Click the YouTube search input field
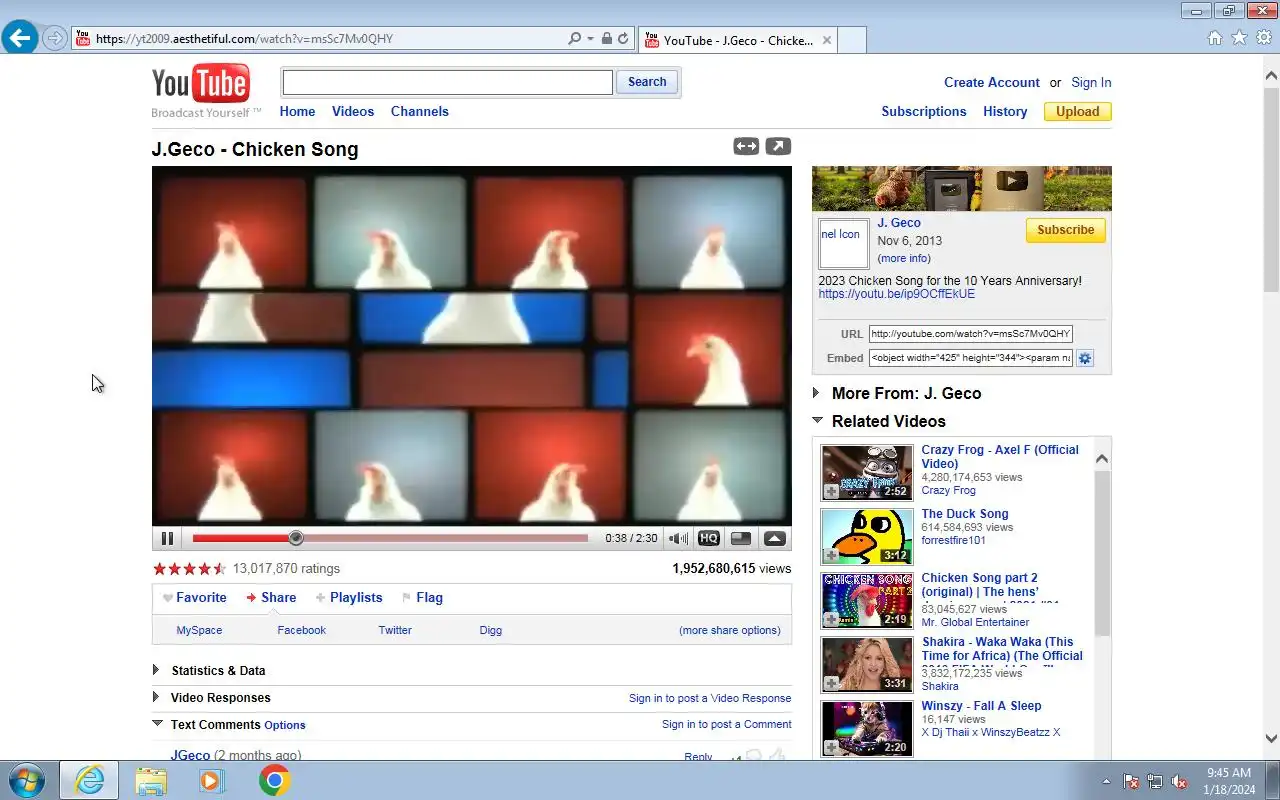This screenshot has height=800, width=1280. (447, 82)
